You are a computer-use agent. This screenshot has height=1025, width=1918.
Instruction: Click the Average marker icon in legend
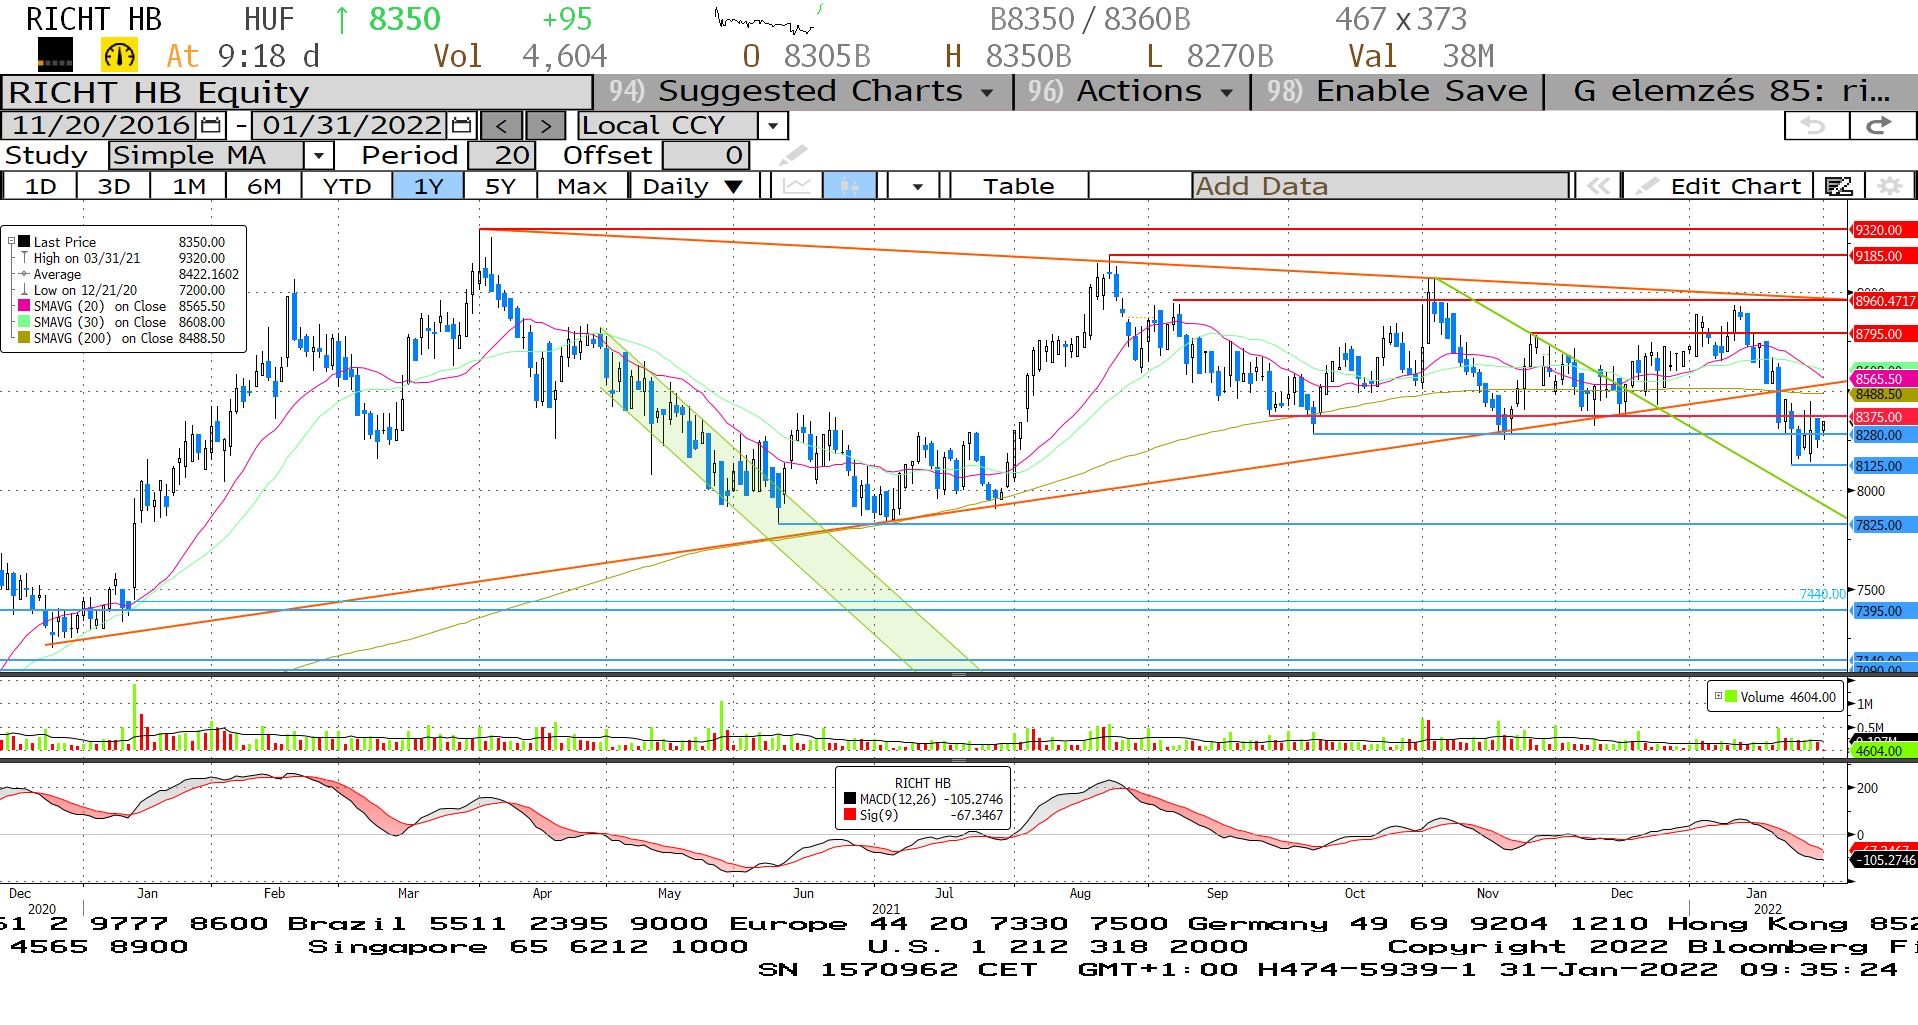tap(24, 274)
